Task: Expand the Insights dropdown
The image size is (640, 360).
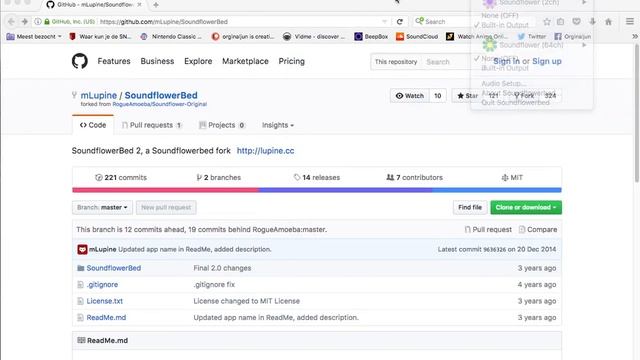Action: 278,125
